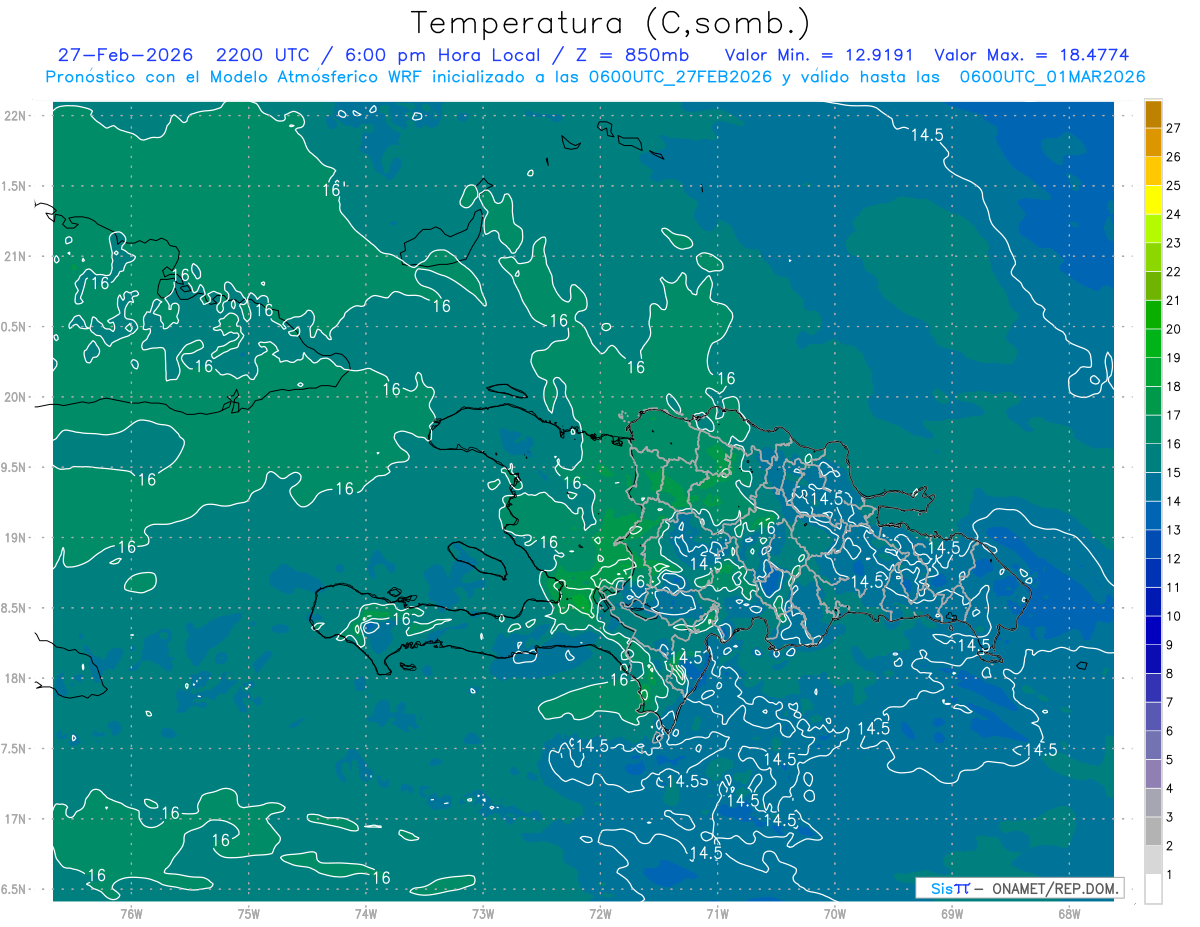Click the '0600UTC_01MAR2026' valid-until timestamp

tap(1052, 77)
